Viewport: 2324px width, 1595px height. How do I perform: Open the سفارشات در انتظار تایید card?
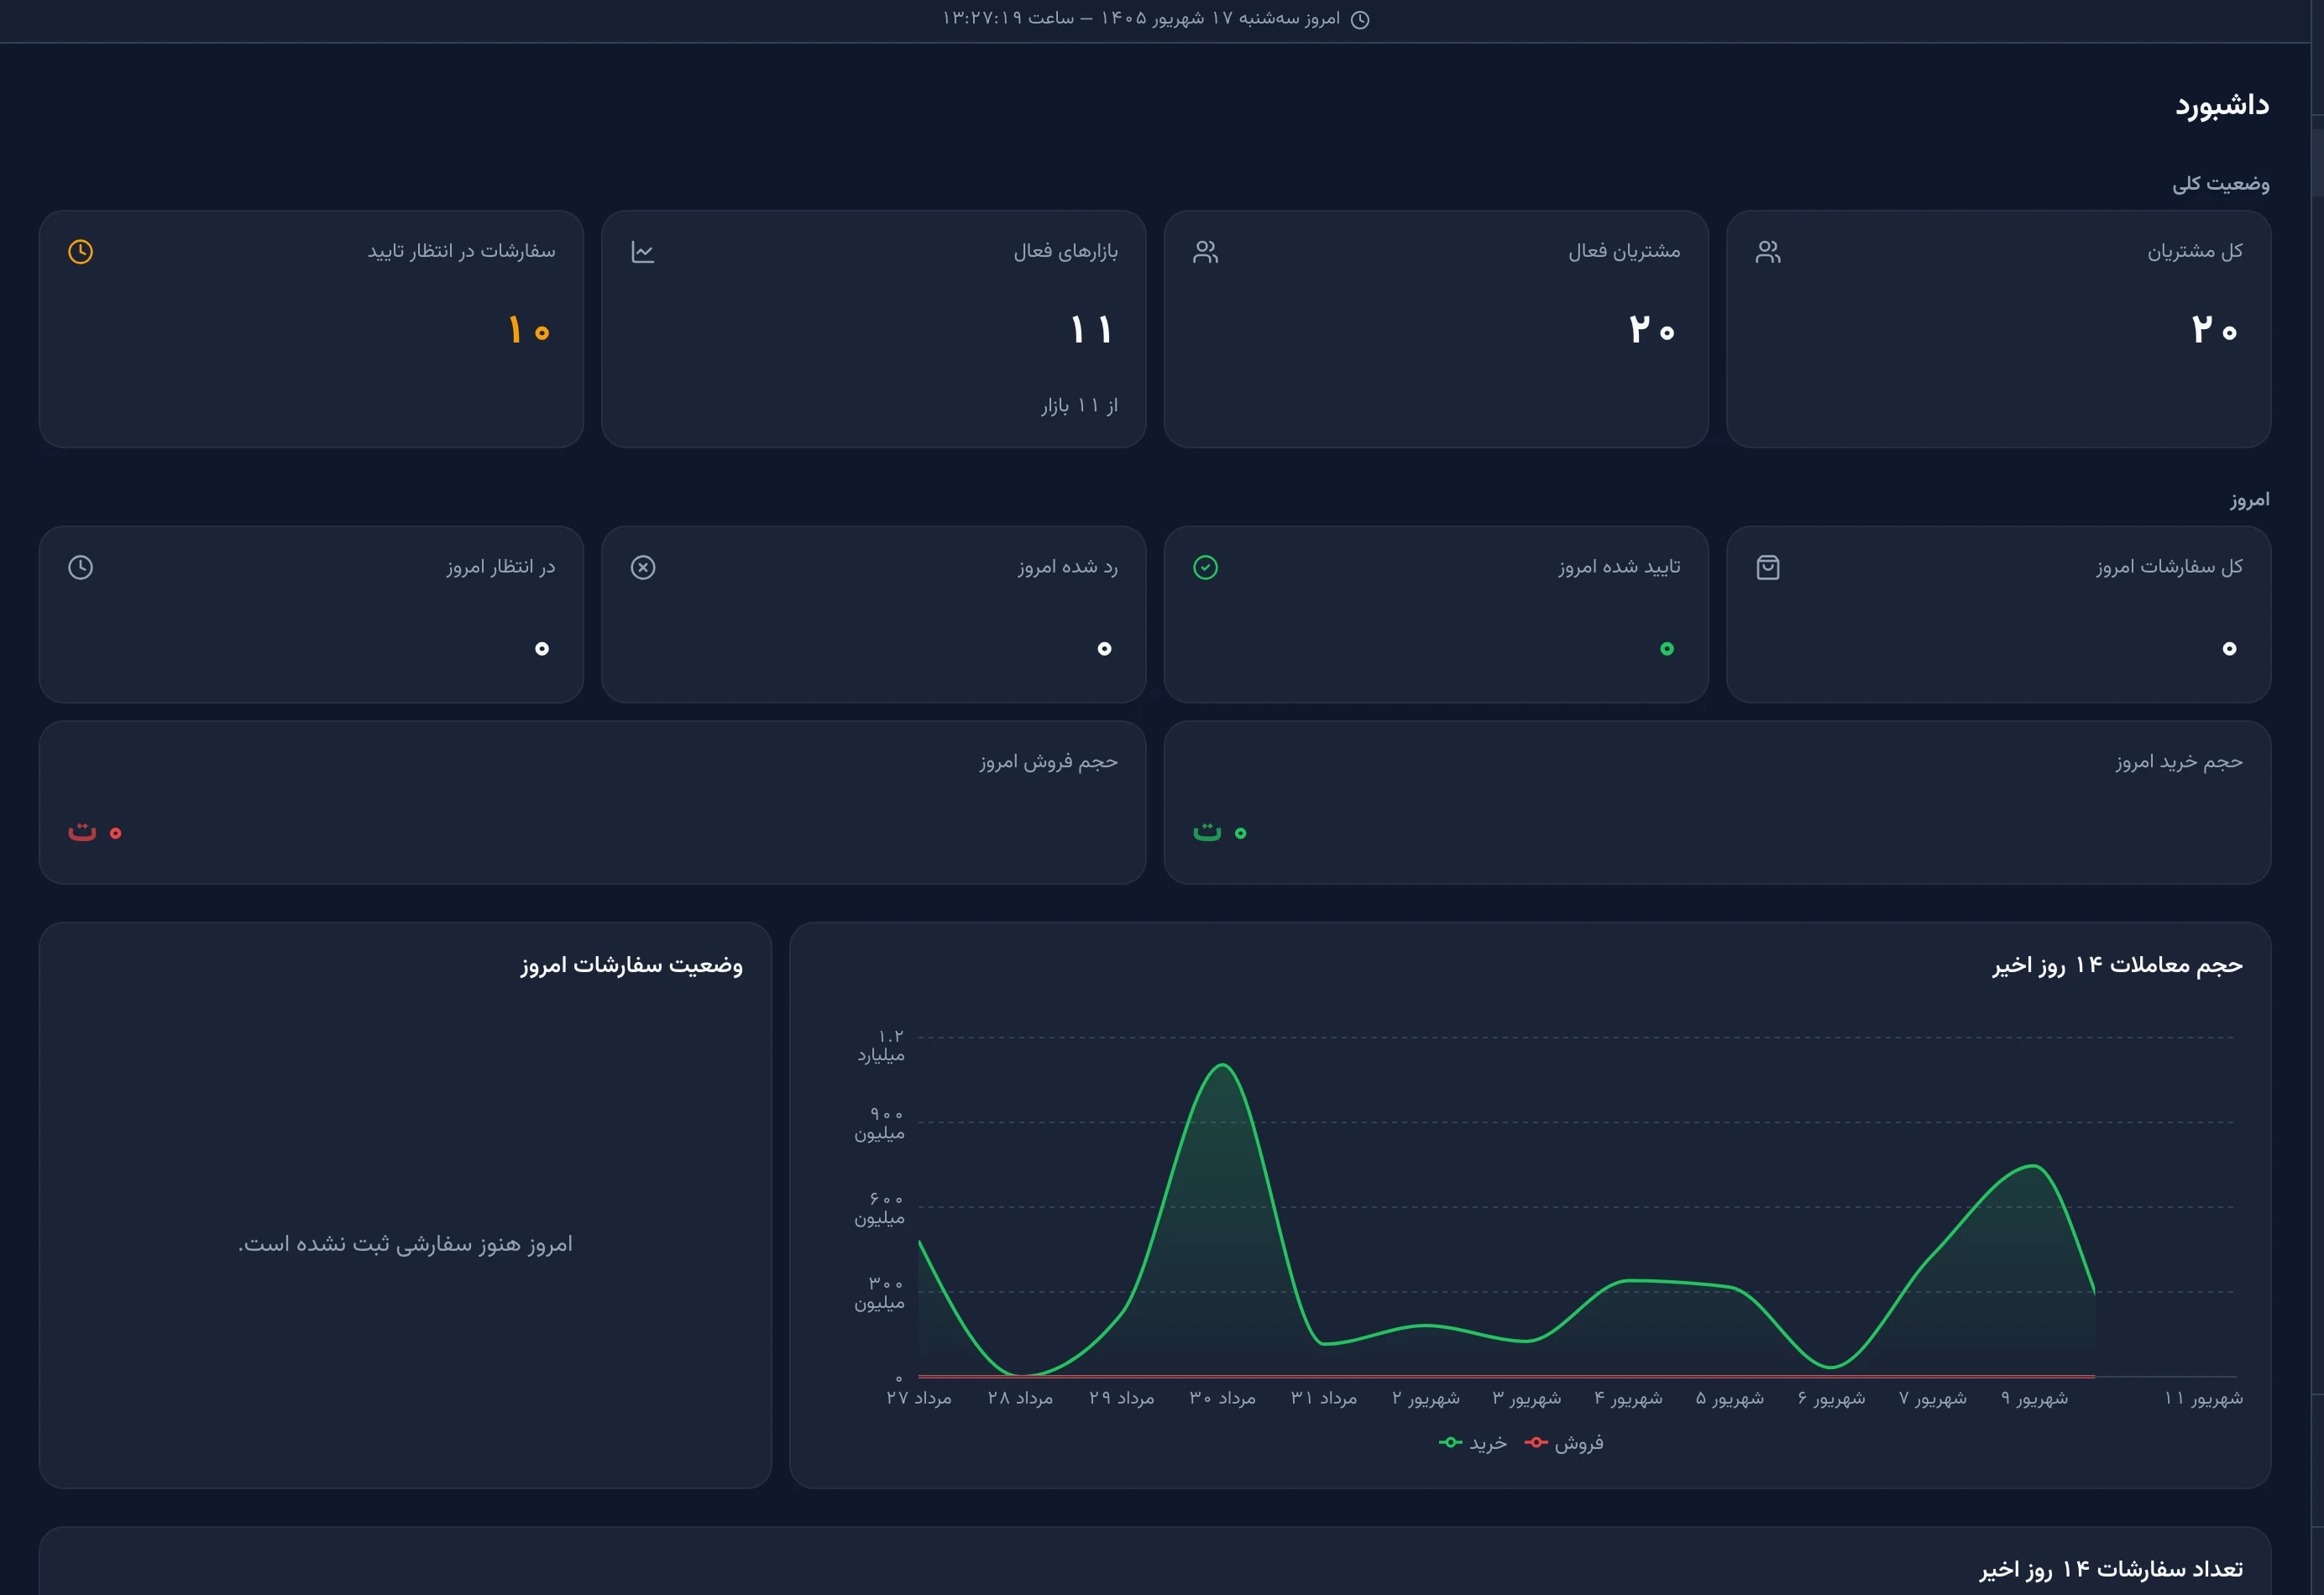click(x=311, y=329)
